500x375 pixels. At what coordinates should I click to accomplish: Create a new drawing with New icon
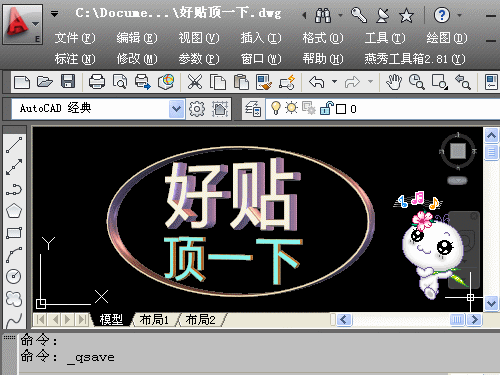pos(22,82)
